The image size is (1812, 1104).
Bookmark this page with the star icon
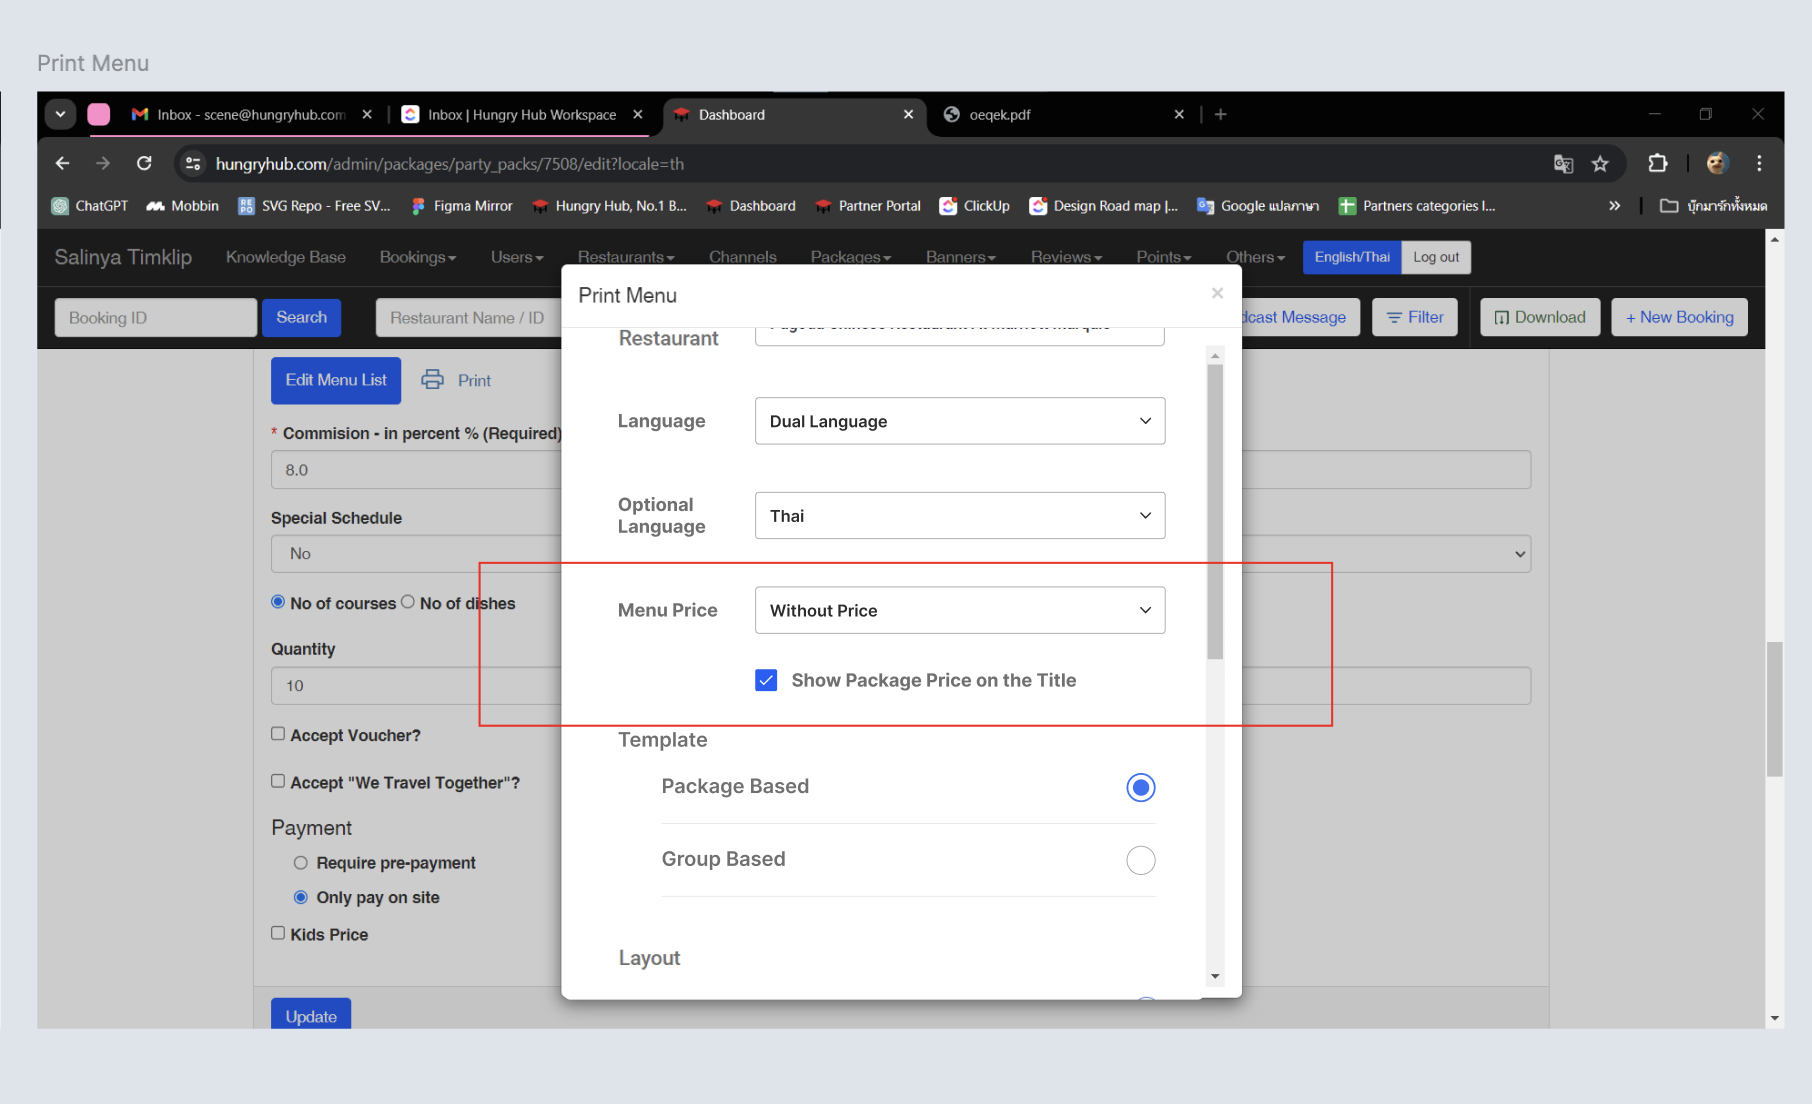pyautogui.click(x=1600, y=164)
